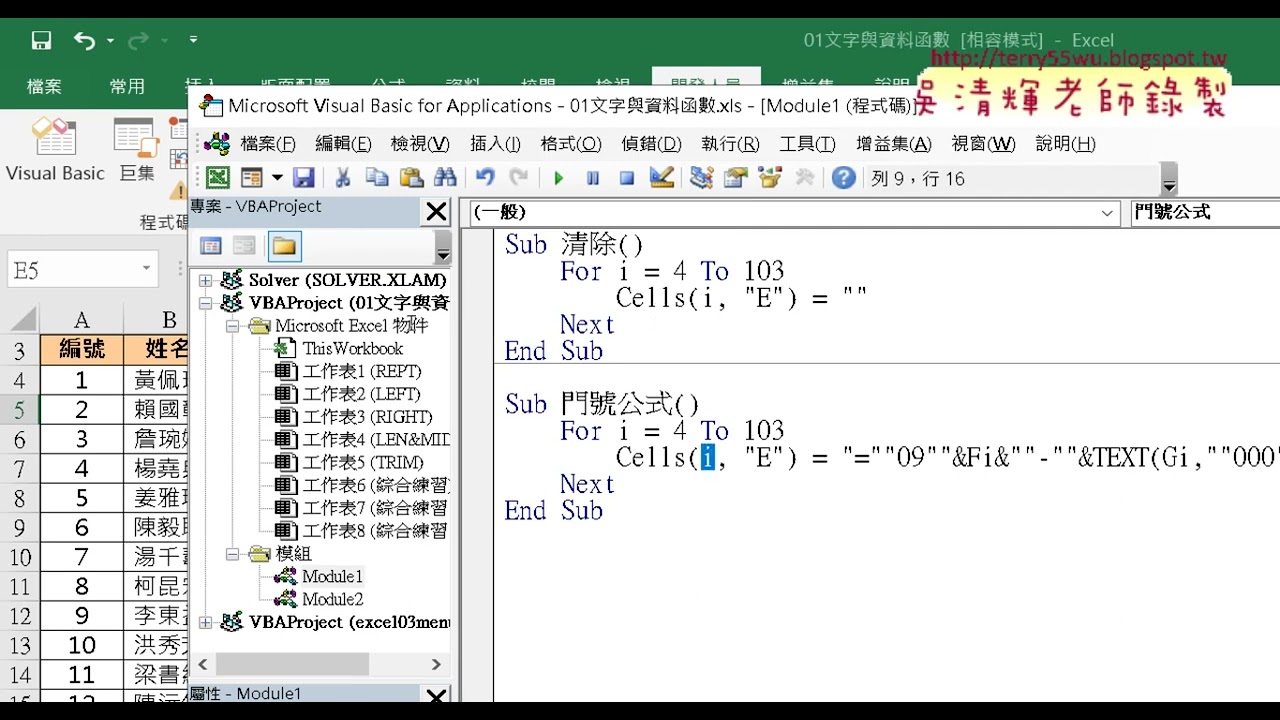Click the View Microsoft Excel toolbar icon
The width and height of the screenshot is (1280, 720).
click(217, 178)
